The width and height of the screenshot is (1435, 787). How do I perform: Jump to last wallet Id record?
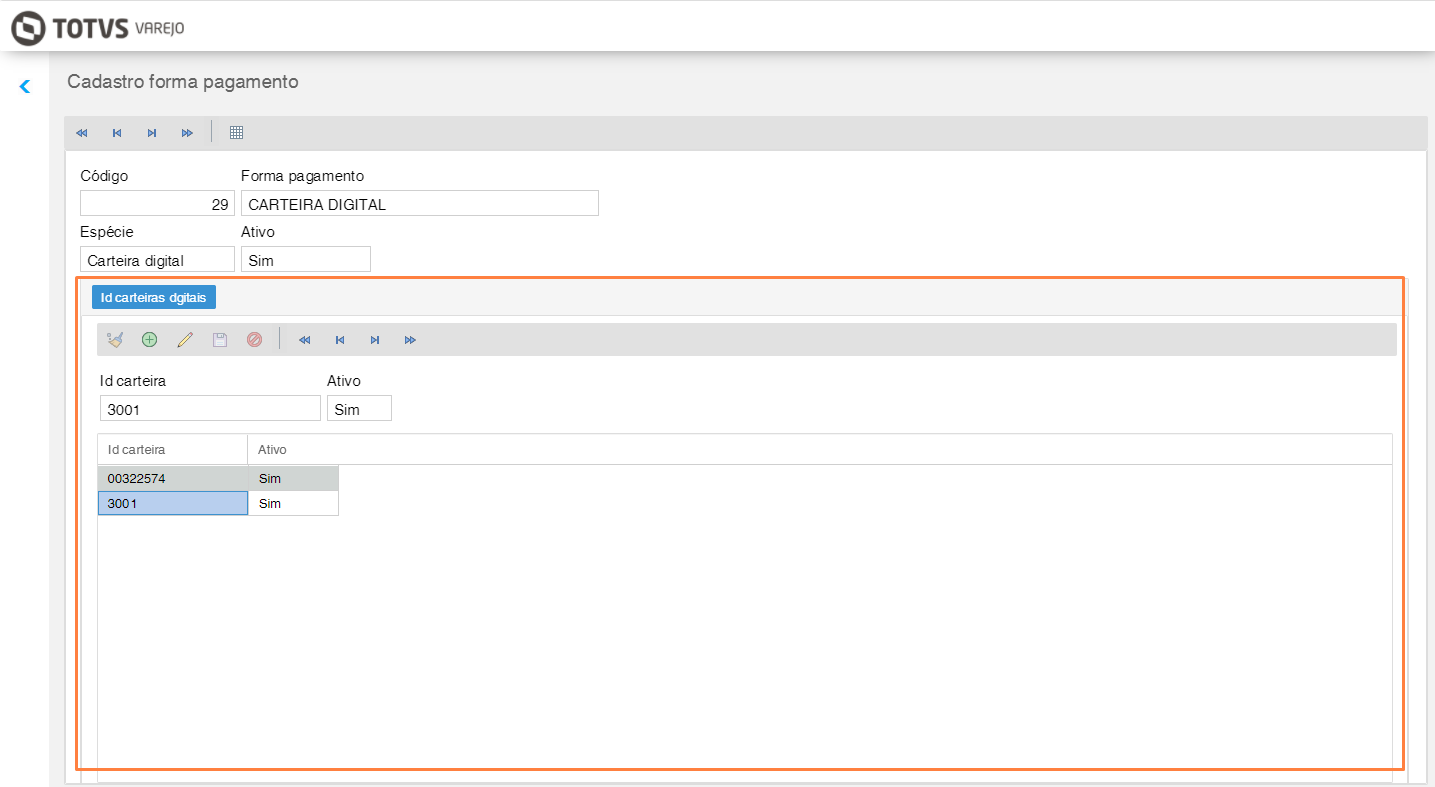(410, 340)
